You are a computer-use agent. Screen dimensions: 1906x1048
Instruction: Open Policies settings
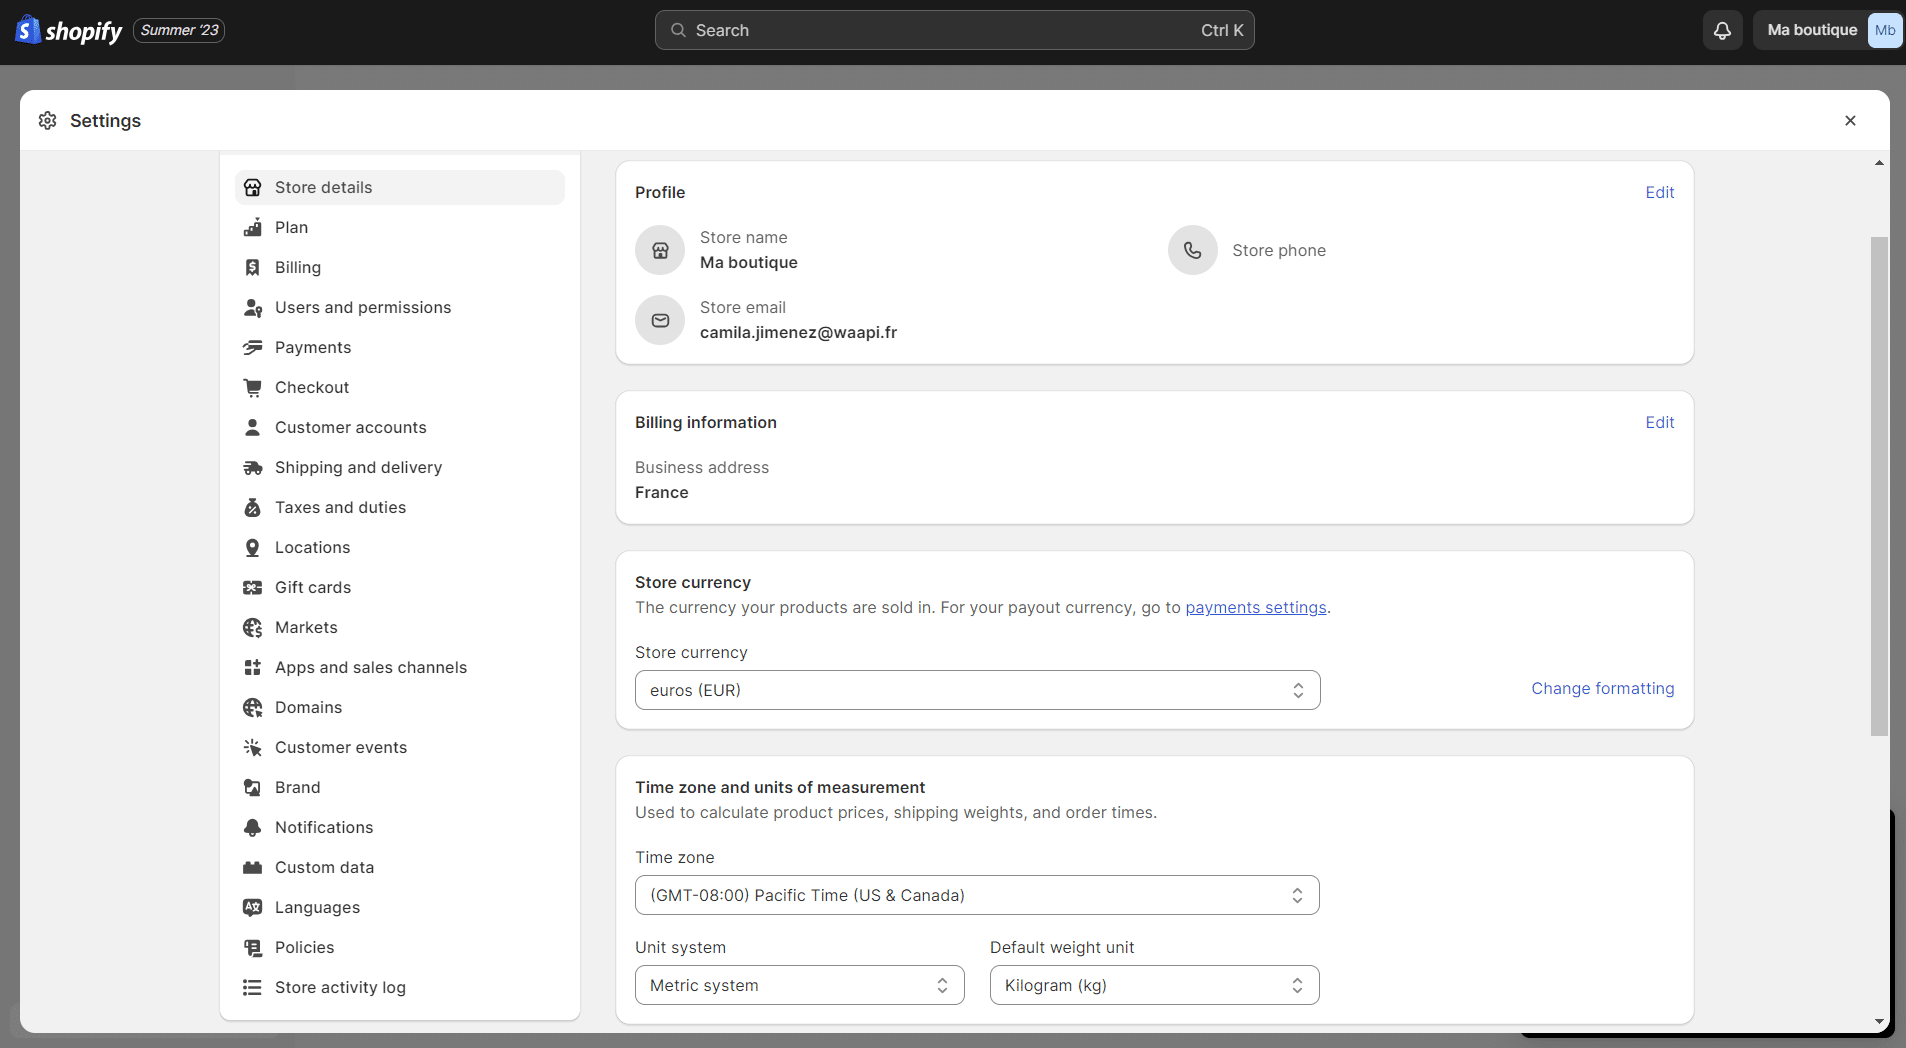coord(400,947)
